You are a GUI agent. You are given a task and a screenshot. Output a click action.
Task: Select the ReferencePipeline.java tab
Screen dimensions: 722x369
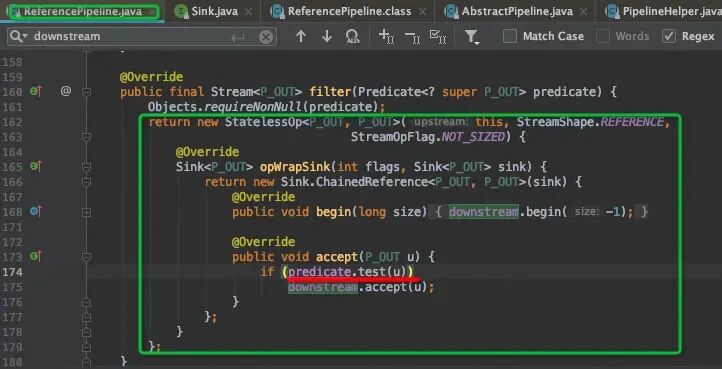pos(83,11)
